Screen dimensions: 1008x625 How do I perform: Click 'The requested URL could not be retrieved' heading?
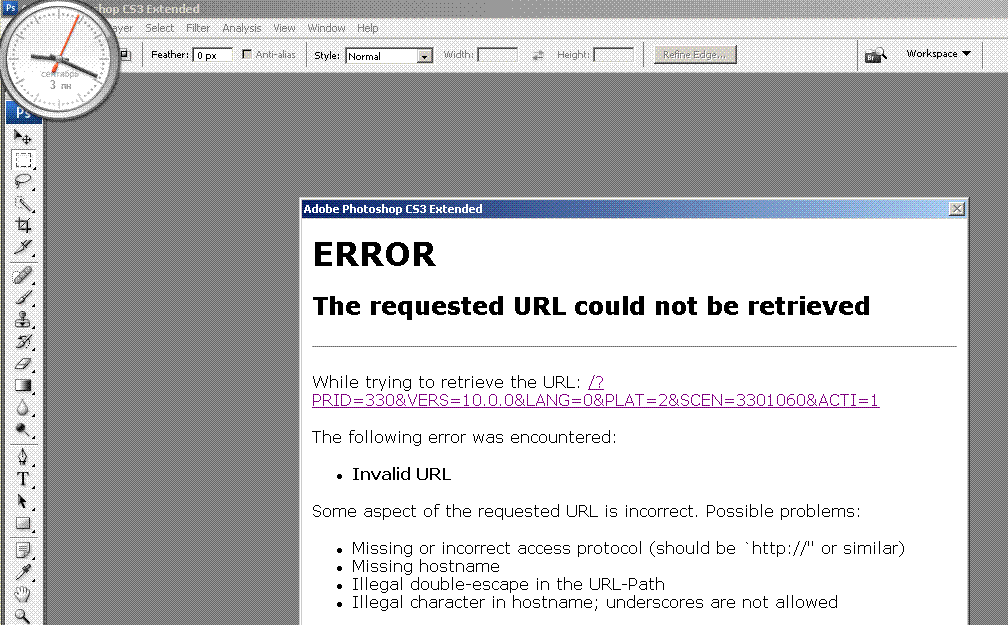click(591, 306)
